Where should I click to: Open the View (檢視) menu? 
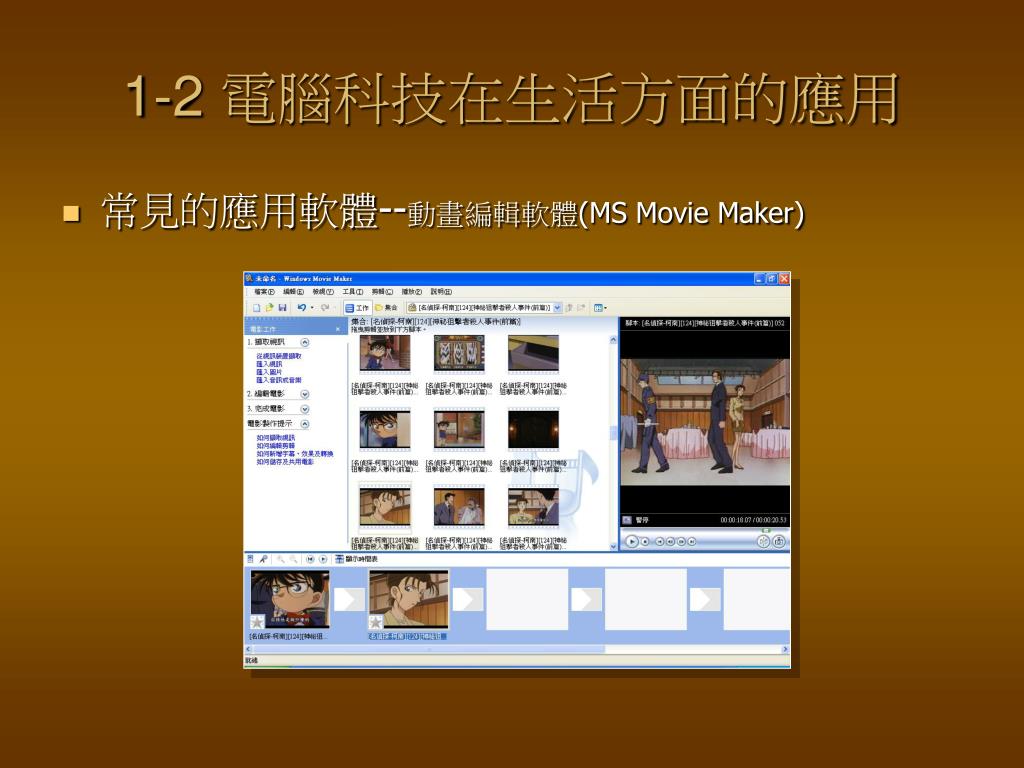point(323,292)
